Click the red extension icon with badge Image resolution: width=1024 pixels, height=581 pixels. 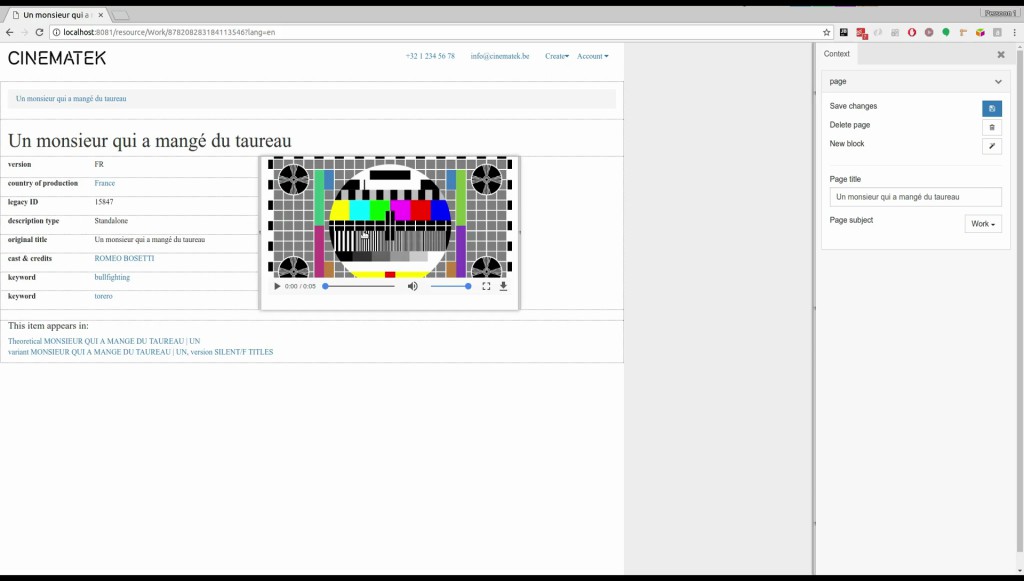click(x=861, y=33)
